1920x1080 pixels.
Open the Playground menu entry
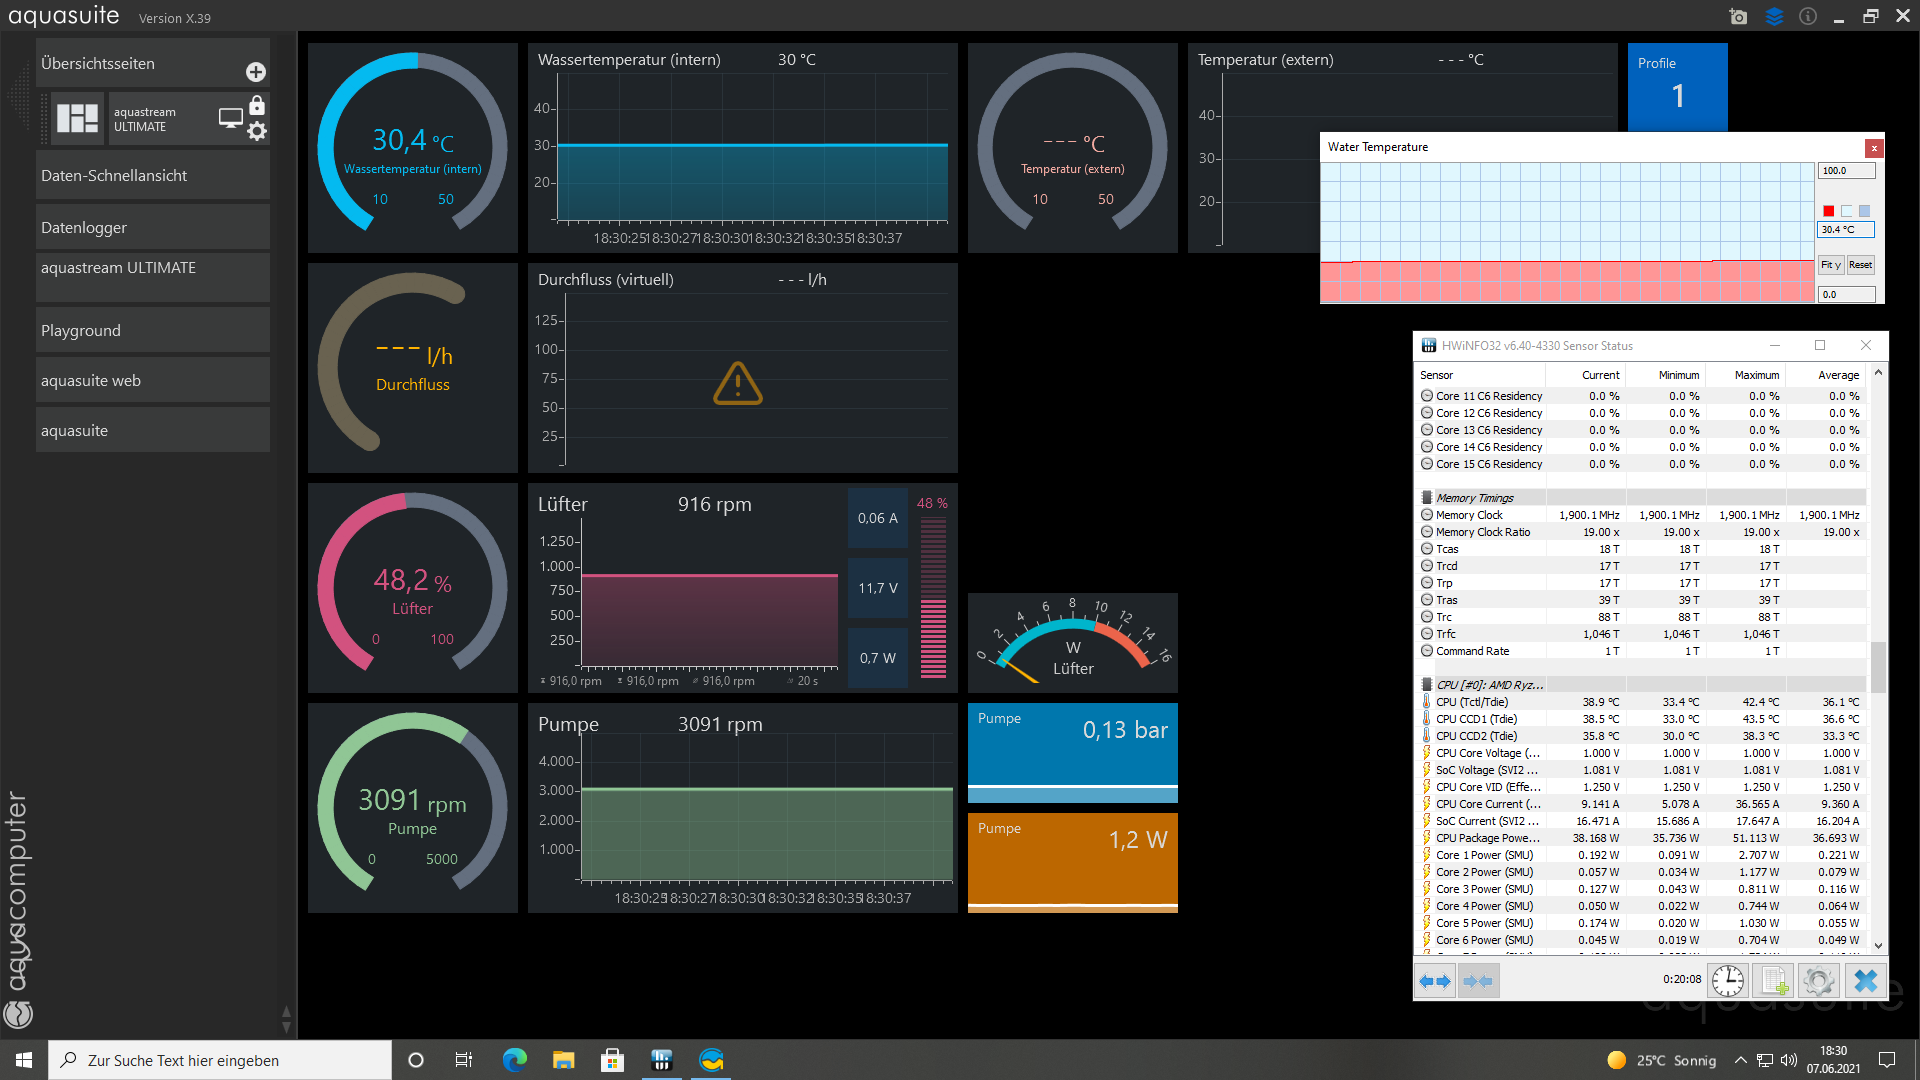click(152, 331)
